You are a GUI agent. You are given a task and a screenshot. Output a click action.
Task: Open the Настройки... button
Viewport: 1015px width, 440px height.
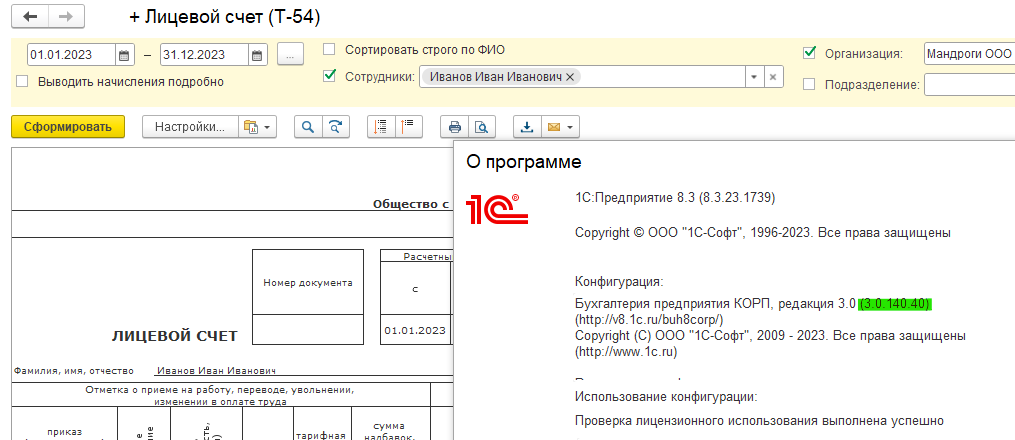coord(190,127)
